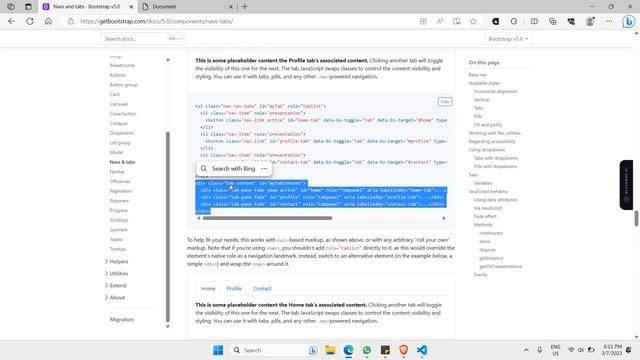Open tab actions menu icon
The width and height of the screenshot is (640, 360).
[28, 7]
